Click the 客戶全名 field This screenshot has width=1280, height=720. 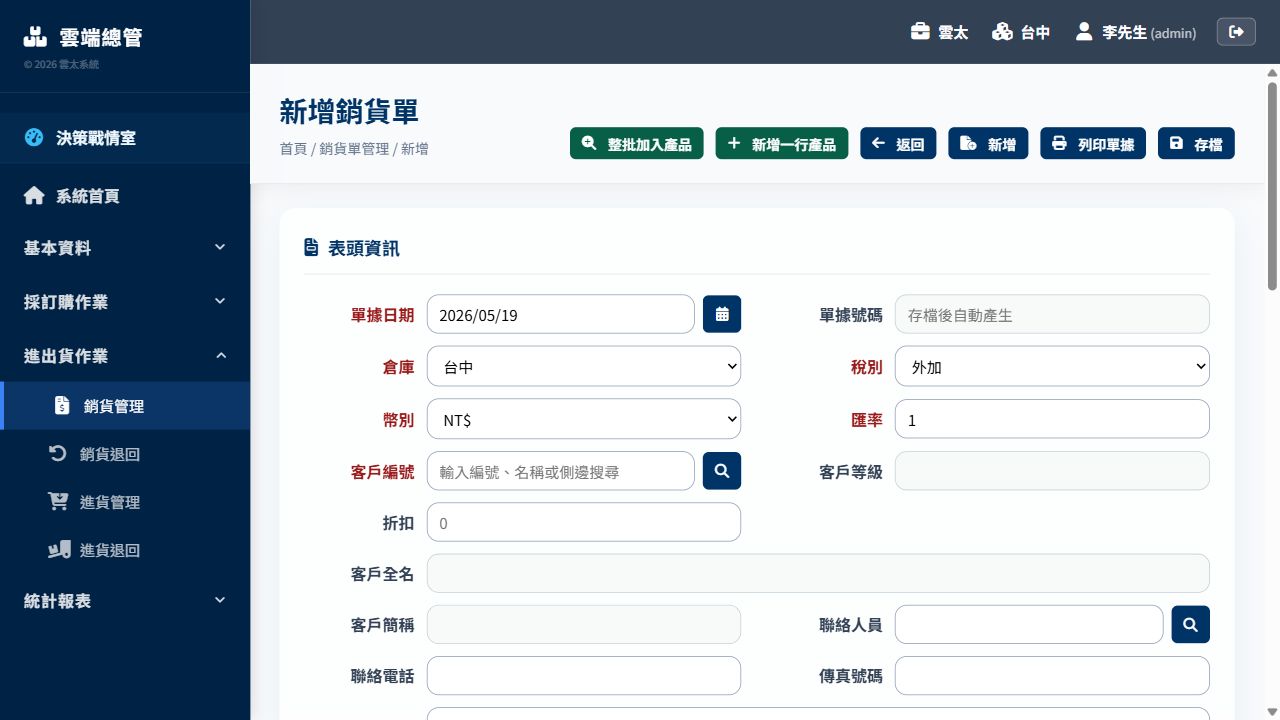(x=818, y=573)
